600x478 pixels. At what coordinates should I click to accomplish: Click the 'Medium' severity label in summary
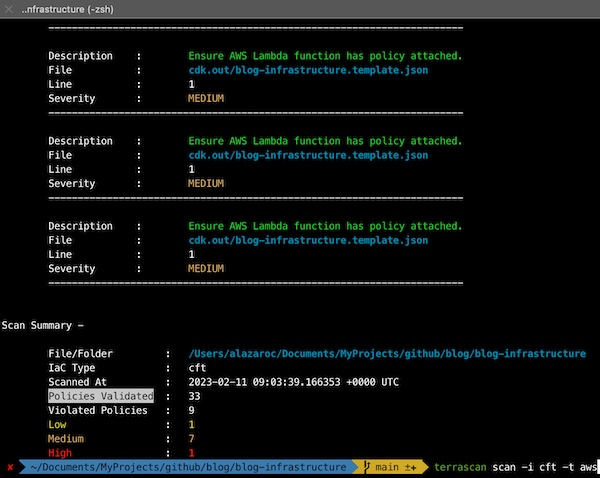(x=66, y=439)
